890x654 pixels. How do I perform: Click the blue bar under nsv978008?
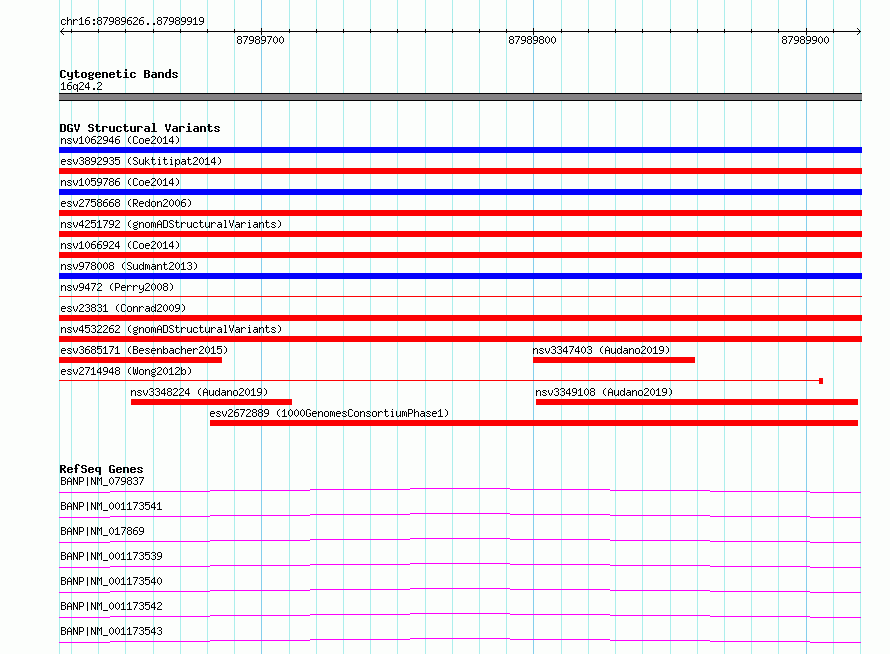point(460,276)
